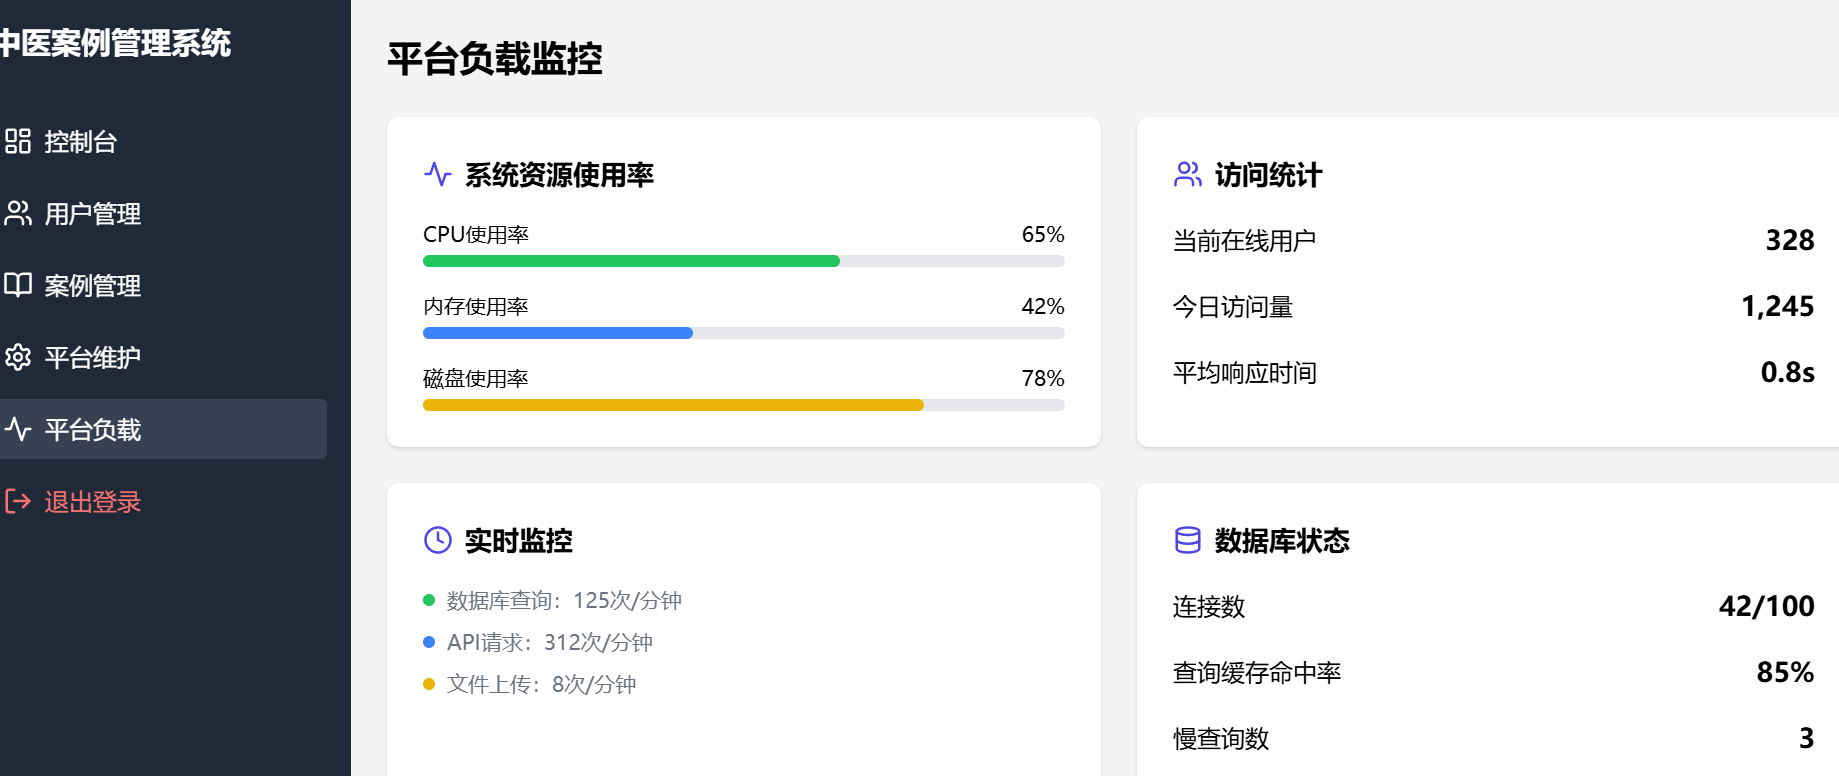Click the yellow 磁盘使用率 progress bar
The image size is (1839, 776).
(673, 405)
